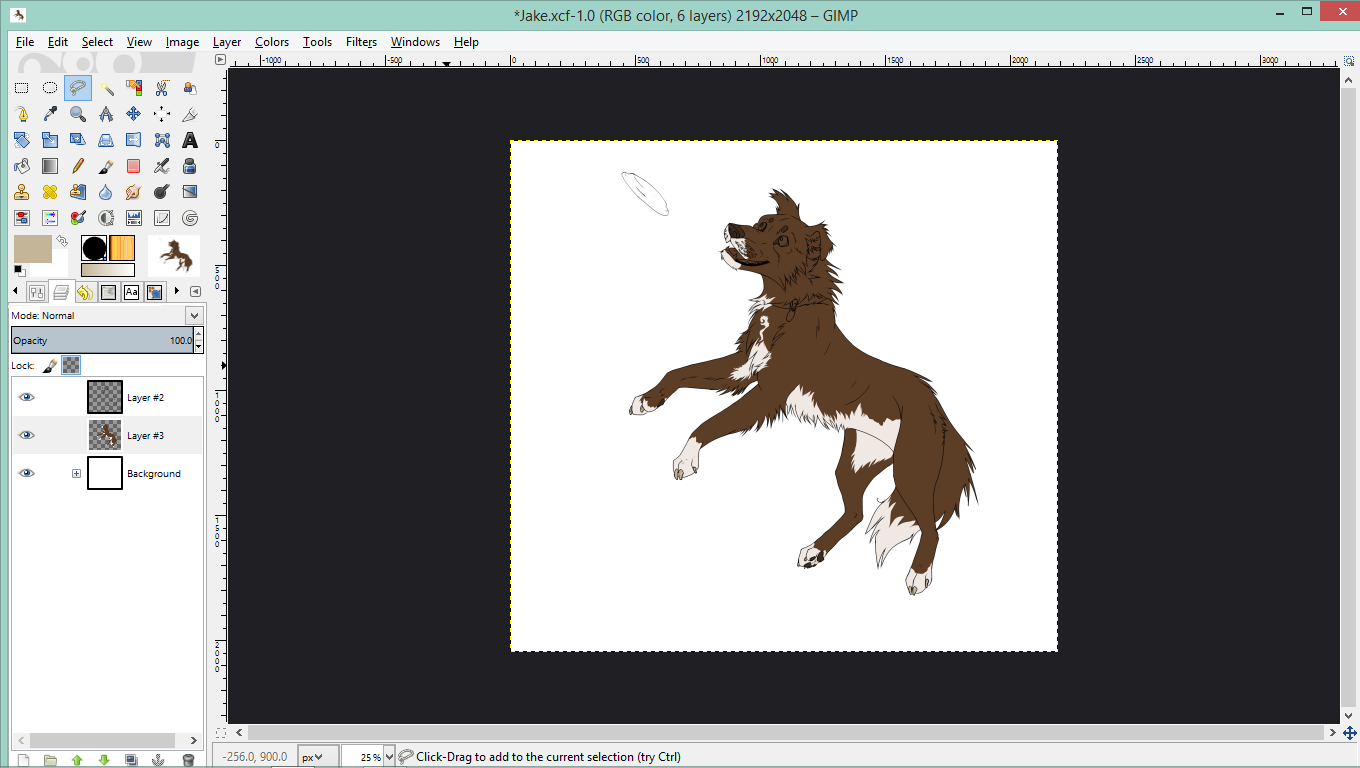The image size is (1360, 768).
Task: Choose the Flip tool
Action: (x=133, y=140)
